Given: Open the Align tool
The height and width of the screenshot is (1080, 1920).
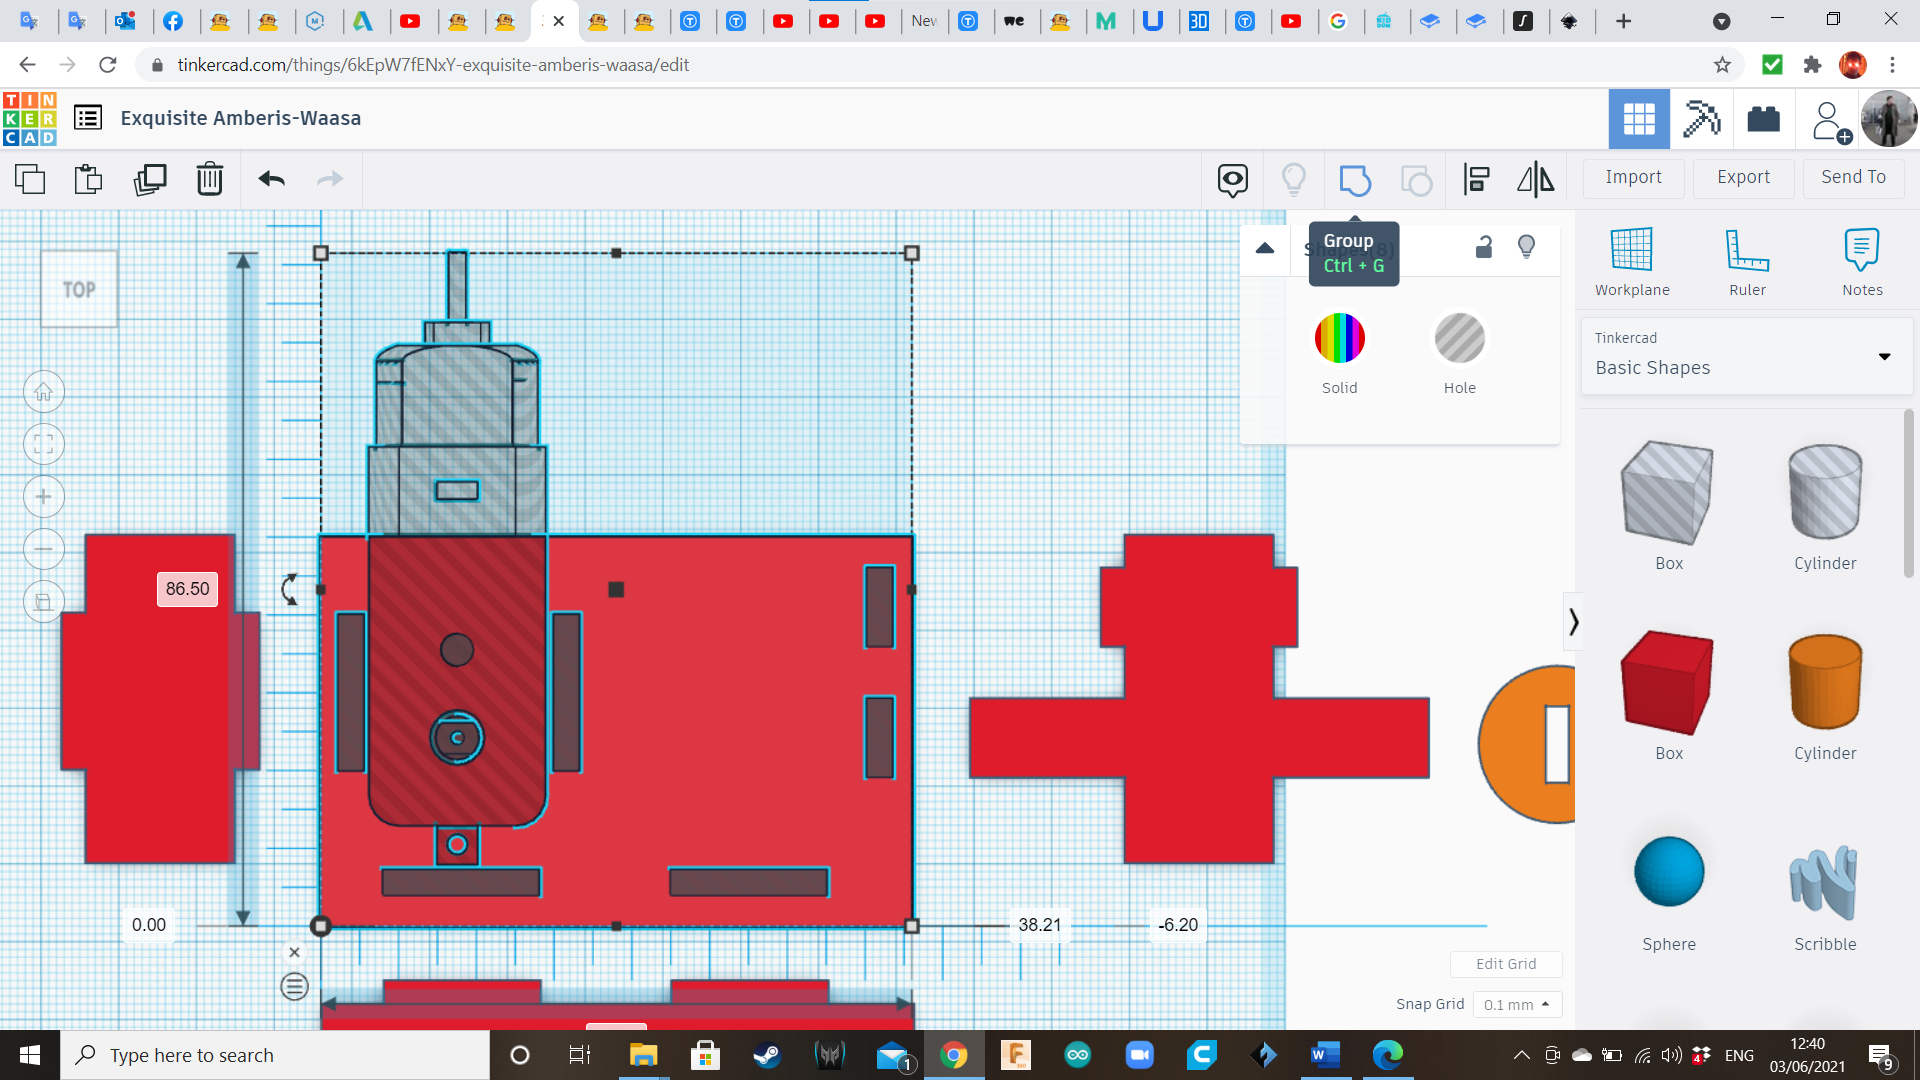Looking at the screenshot, I should point(1476,179).
